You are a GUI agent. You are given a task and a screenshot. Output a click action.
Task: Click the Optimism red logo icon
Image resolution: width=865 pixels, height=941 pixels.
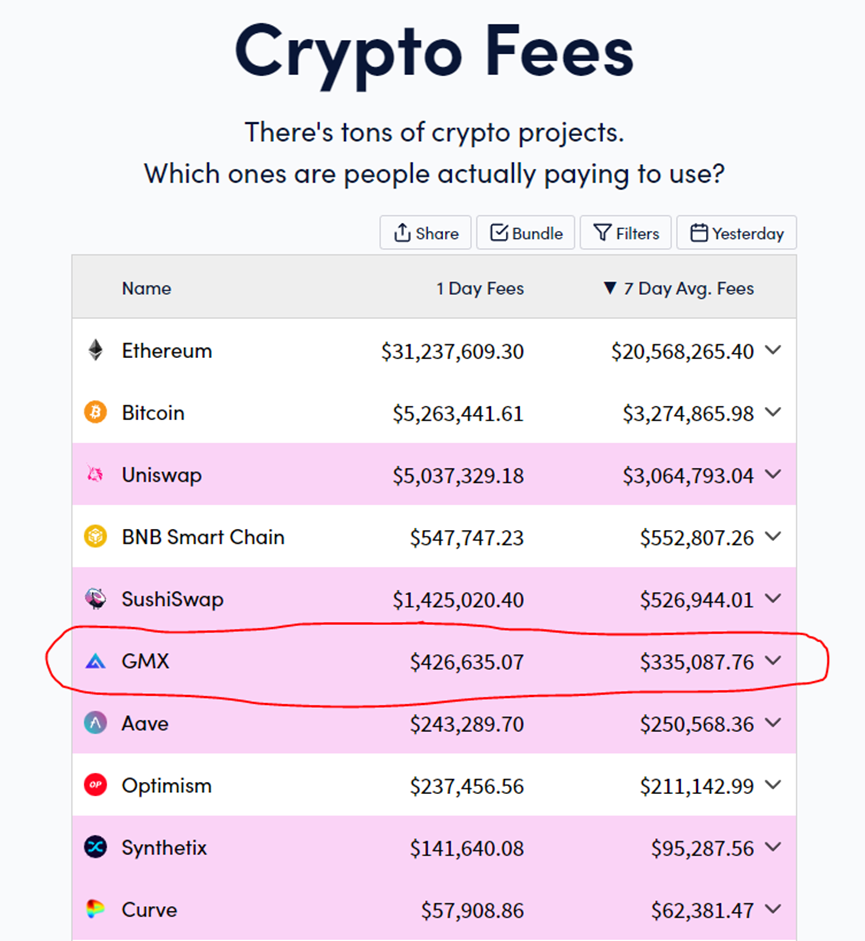[x=95, y=785]
